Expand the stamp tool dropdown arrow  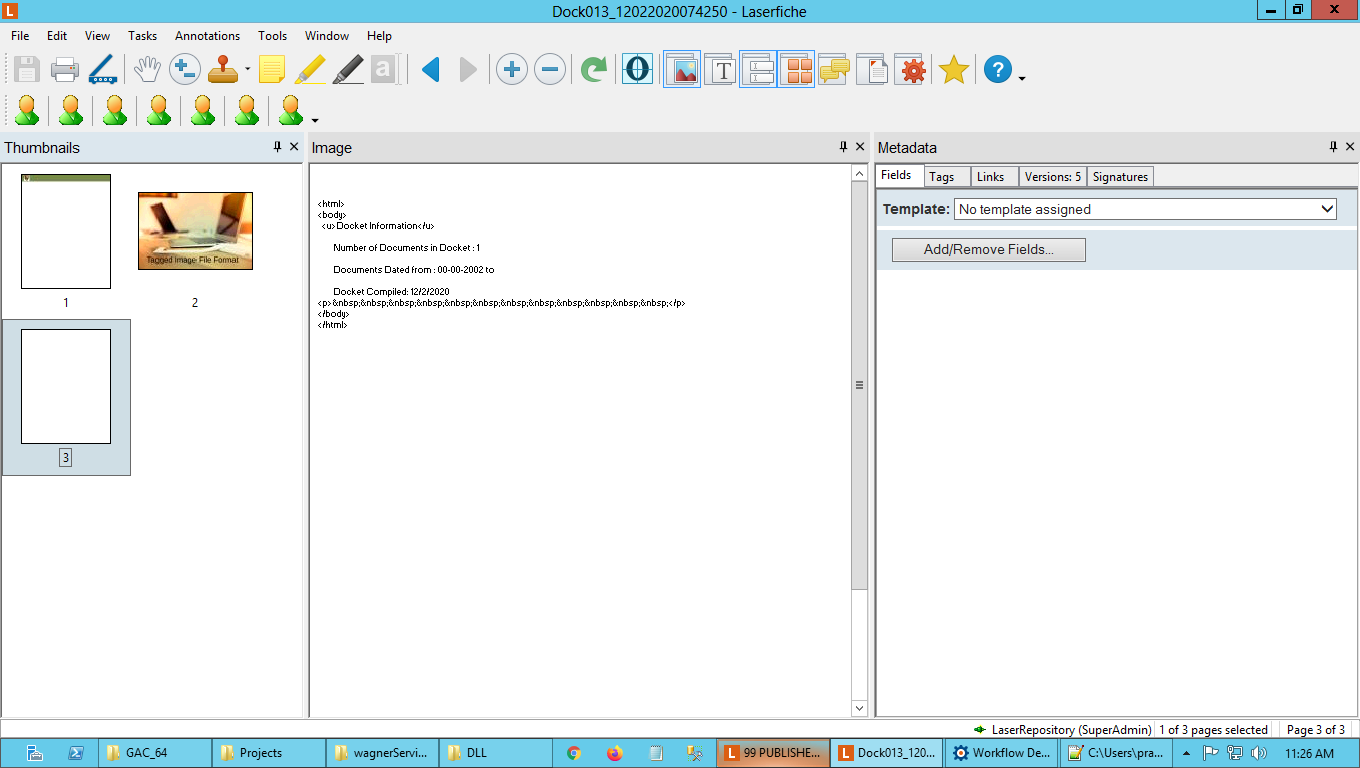247,71
